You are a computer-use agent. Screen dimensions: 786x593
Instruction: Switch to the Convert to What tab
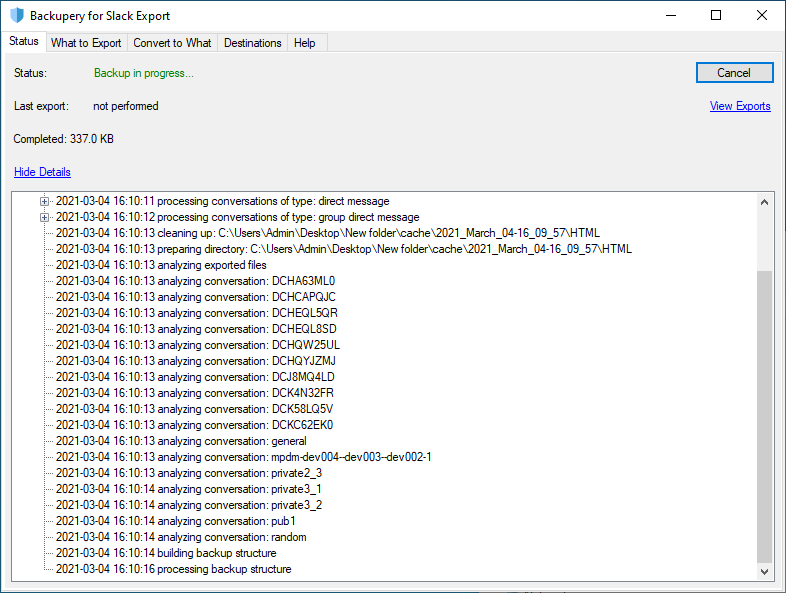click(x=172, y=43)
